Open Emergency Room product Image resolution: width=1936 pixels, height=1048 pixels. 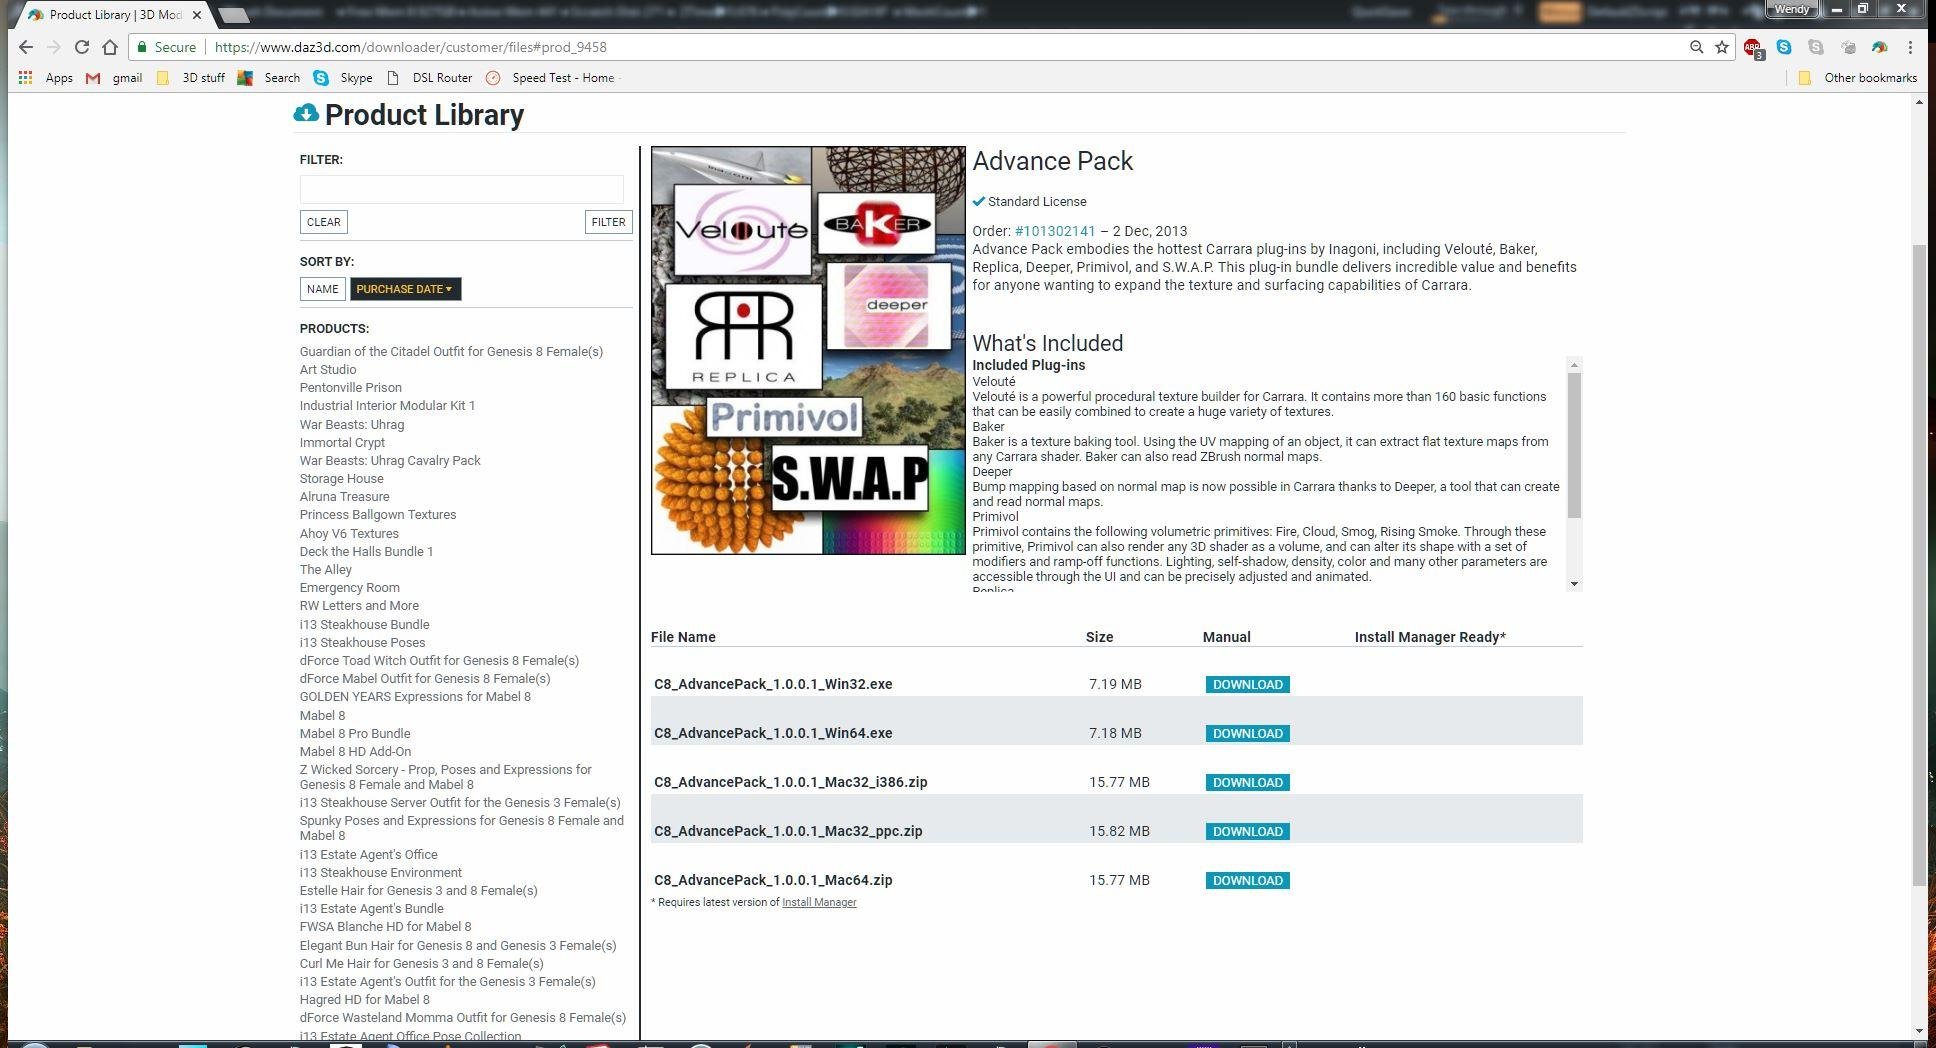coord(350,588)
